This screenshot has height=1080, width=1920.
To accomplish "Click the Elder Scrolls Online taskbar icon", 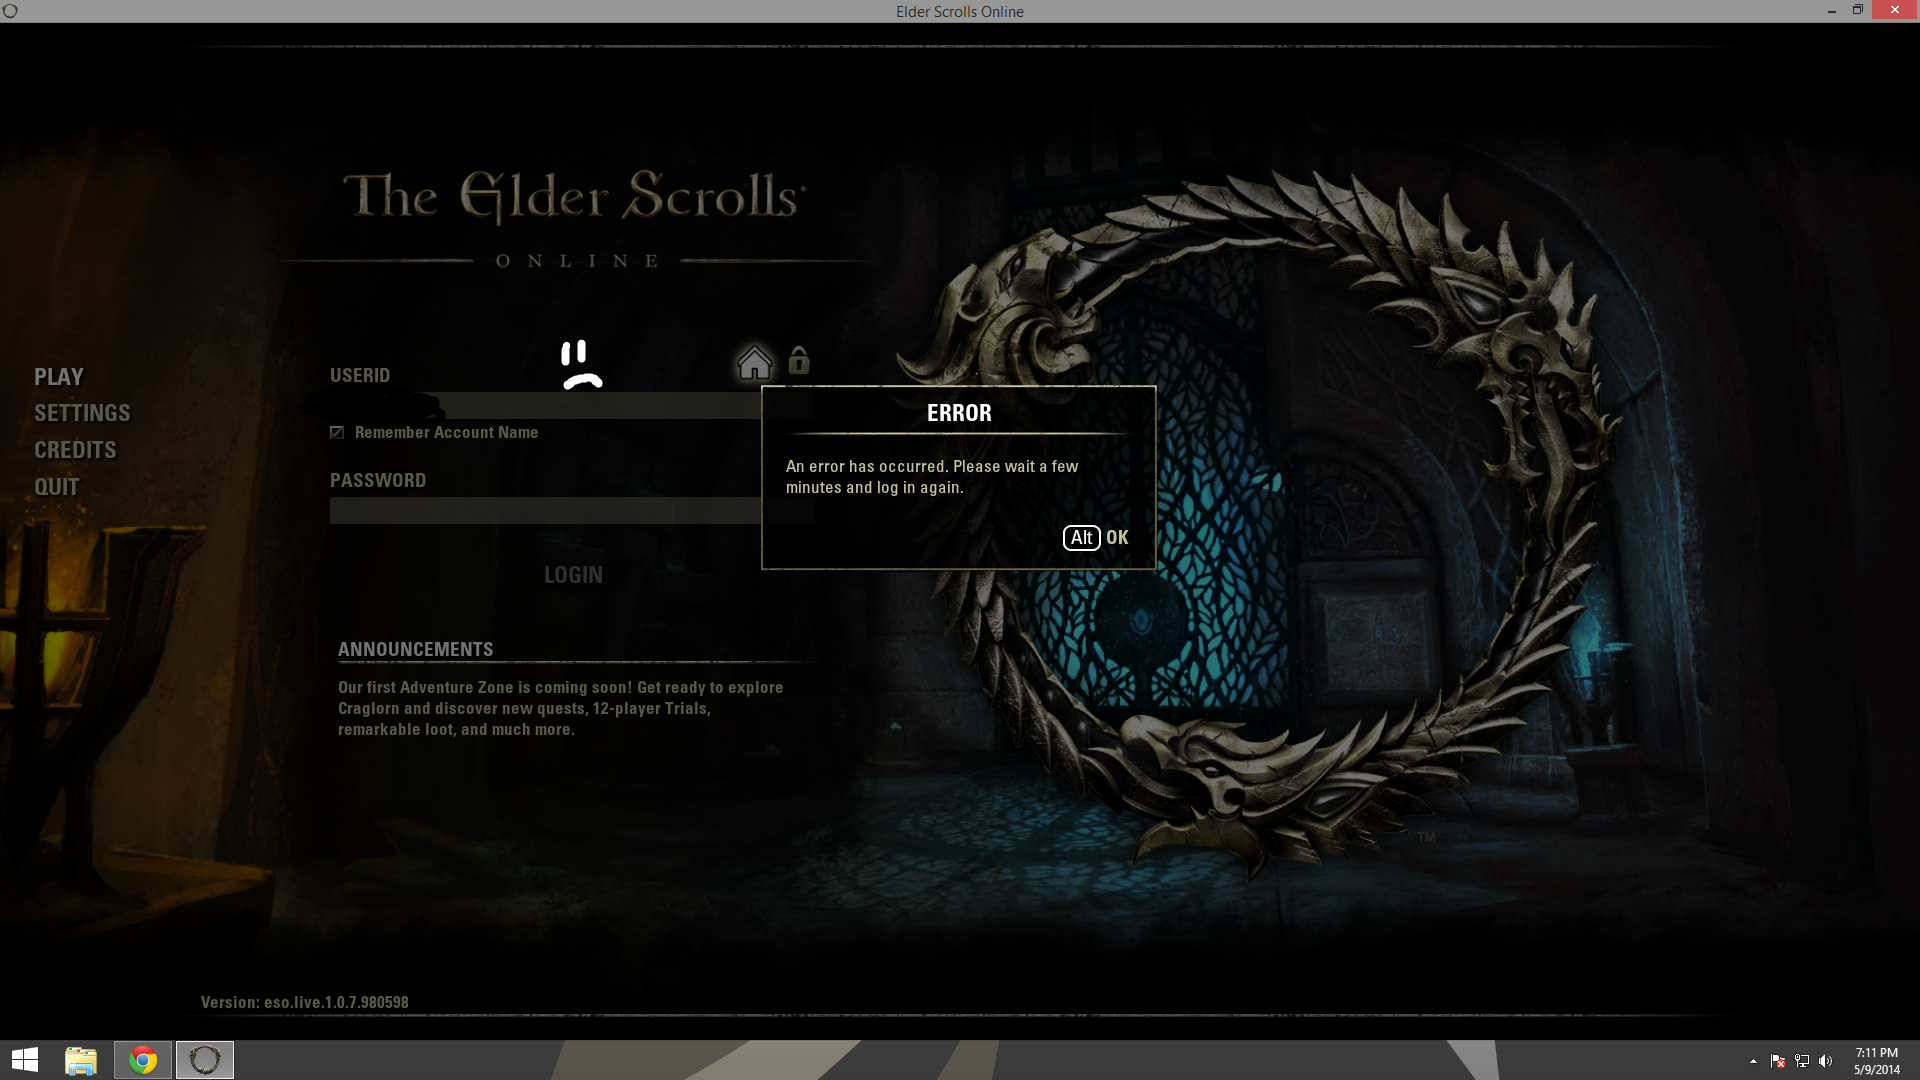I will click(x=205, y=1060).
